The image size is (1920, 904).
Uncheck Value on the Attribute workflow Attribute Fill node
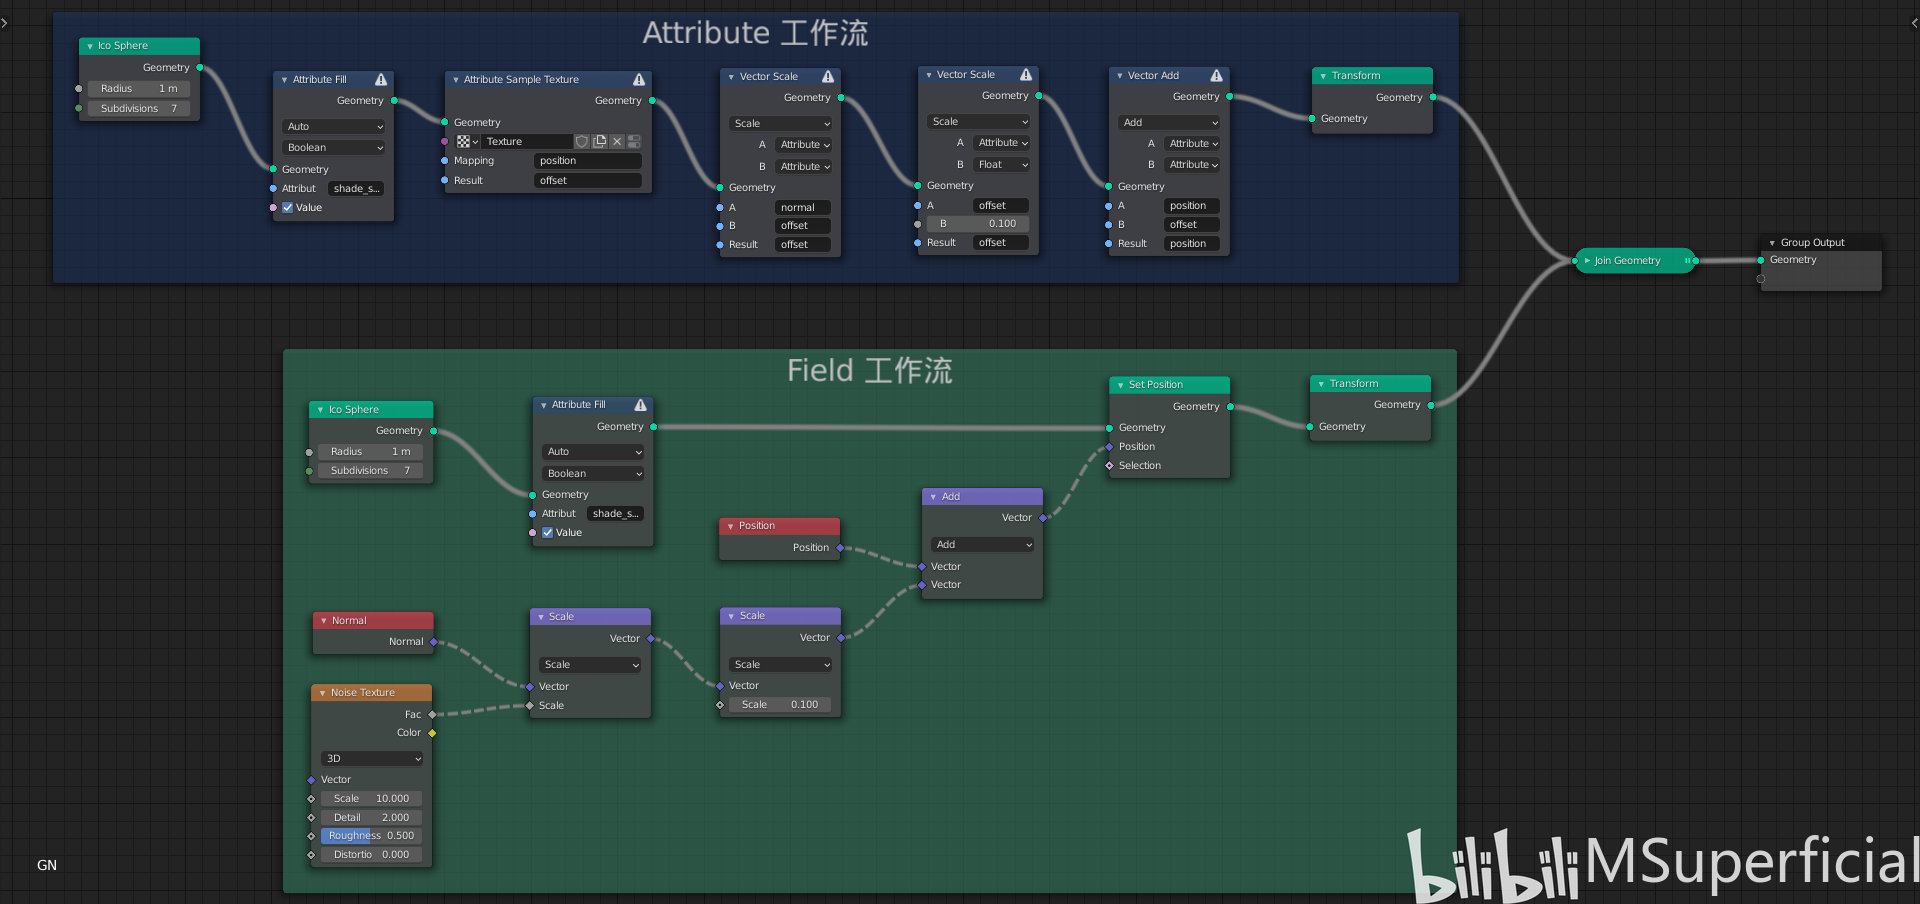tap(287, 207)
